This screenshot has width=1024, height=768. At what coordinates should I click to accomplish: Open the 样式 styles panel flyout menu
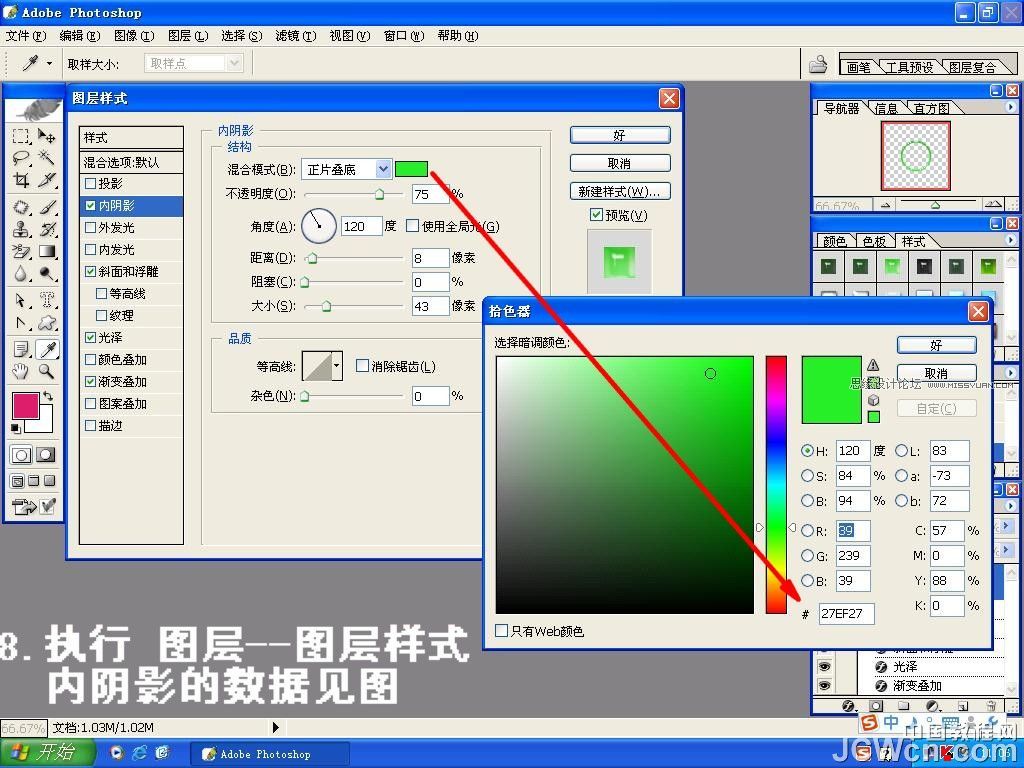(1010, 240)
